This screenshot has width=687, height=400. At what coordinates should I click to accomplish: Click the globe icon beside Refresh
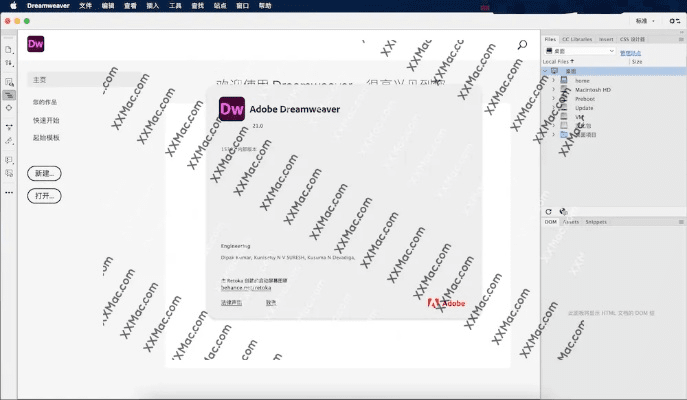click(563, 212)
